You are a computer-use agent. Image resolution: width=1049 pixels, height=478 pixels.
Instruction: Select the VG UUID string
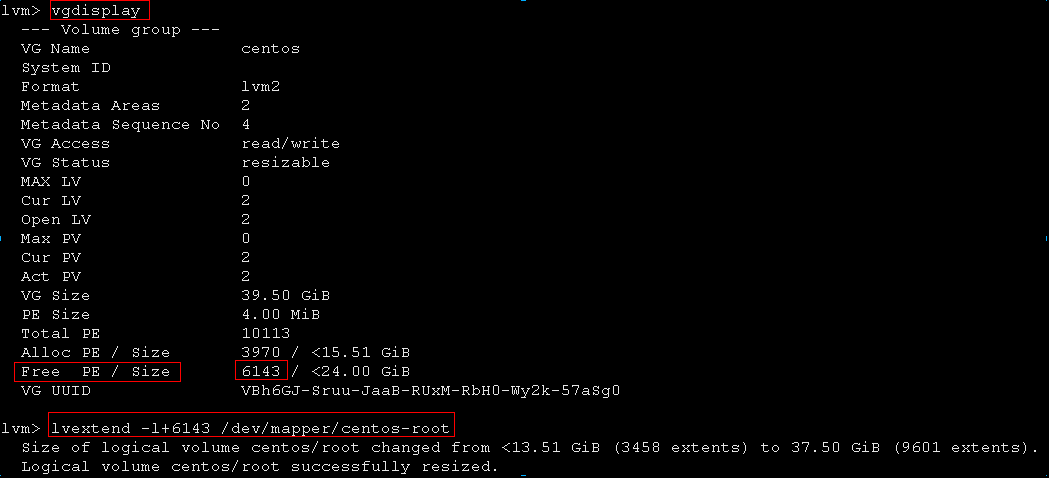point(430,390)
